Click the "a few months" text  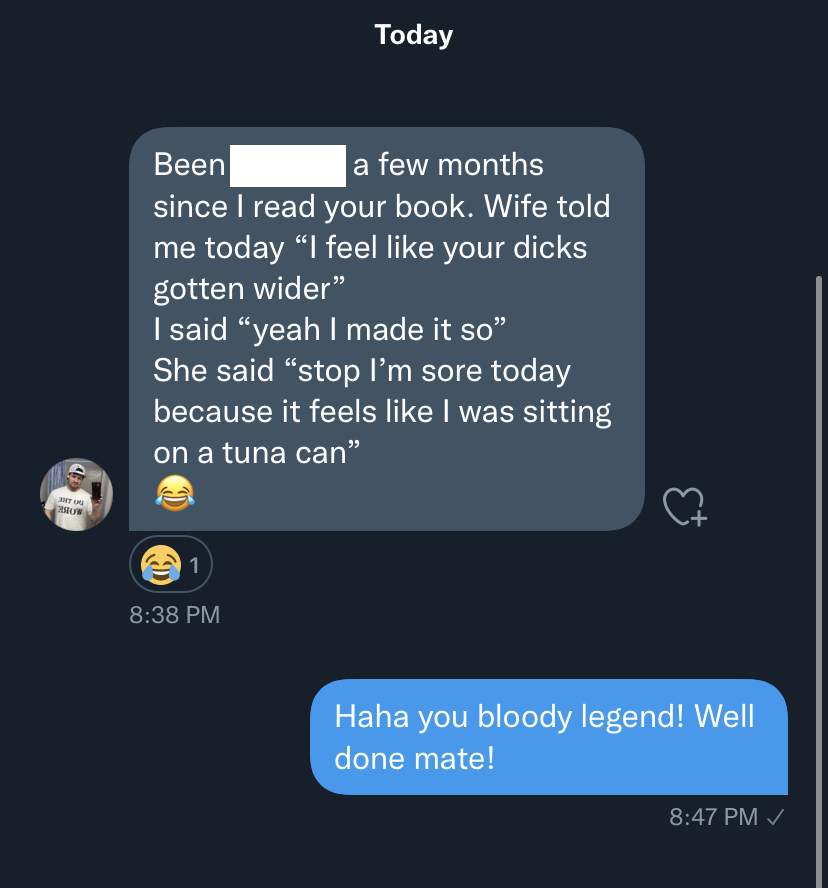(448, 165)
